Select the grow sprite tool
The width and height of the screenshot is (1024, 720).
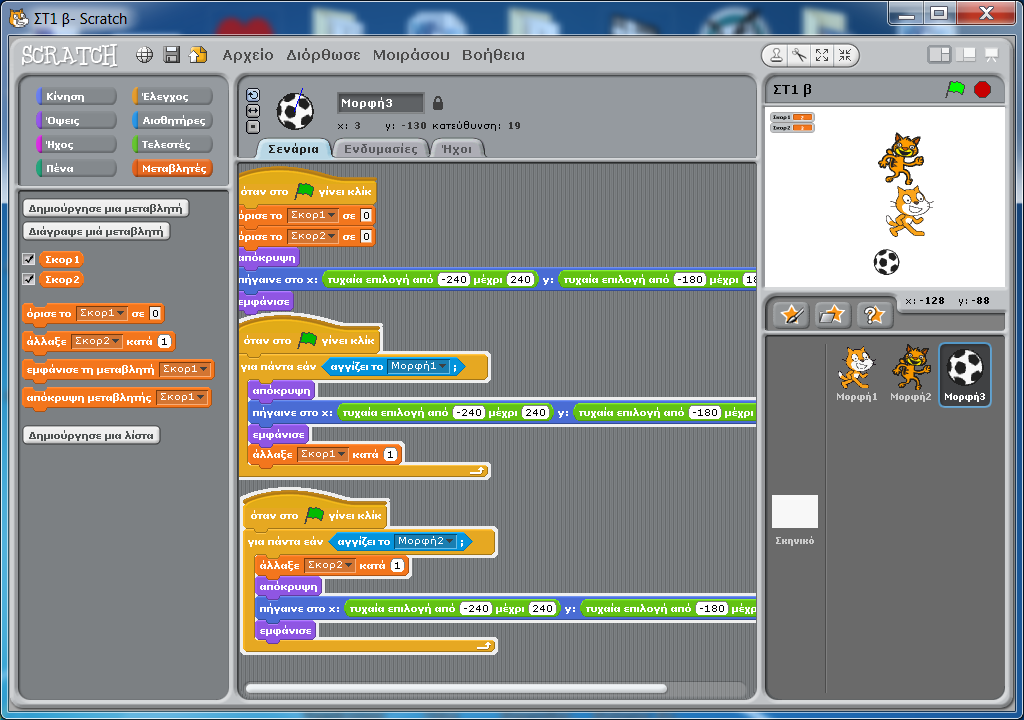822,56
